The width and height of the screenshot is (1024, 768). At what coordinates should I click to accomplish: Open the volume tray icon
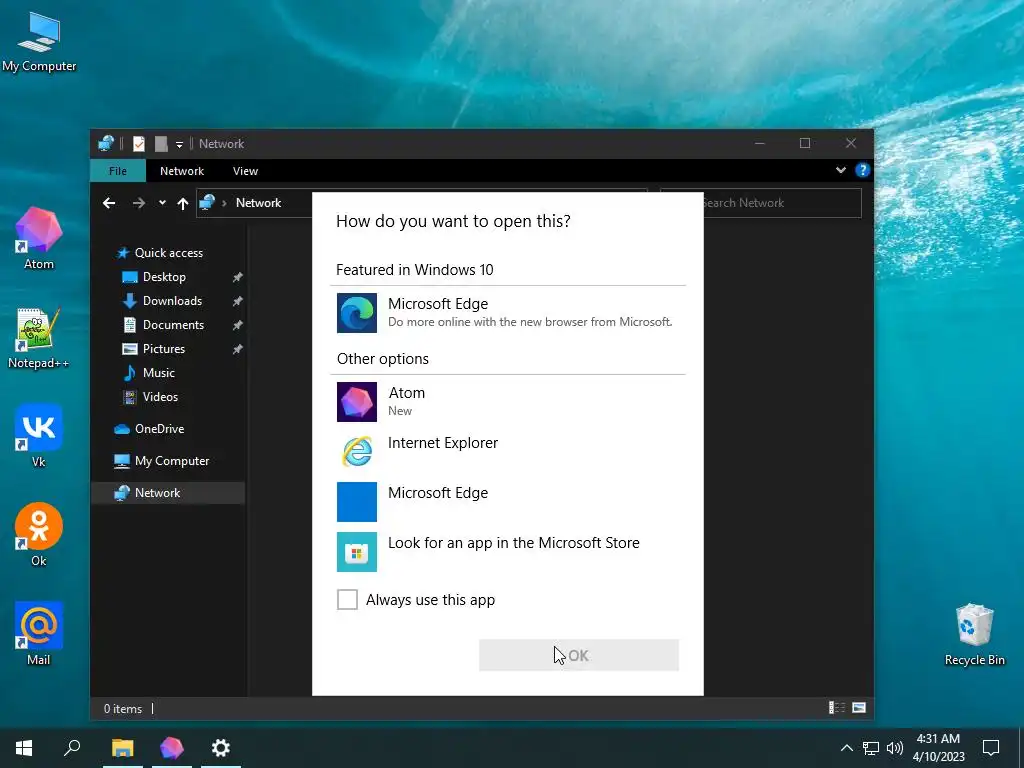[x=895, y=748]
